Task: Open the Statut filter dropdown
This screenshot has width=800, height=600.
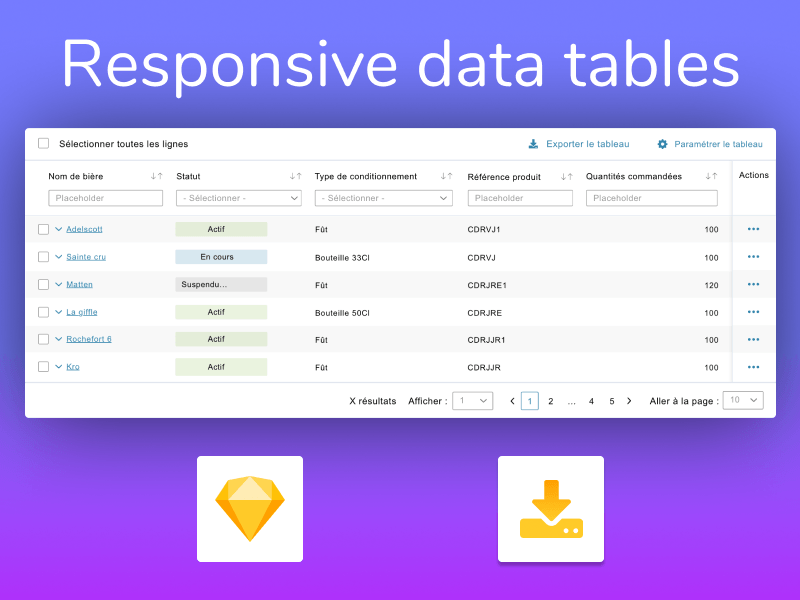Action: tap(238, 198)
